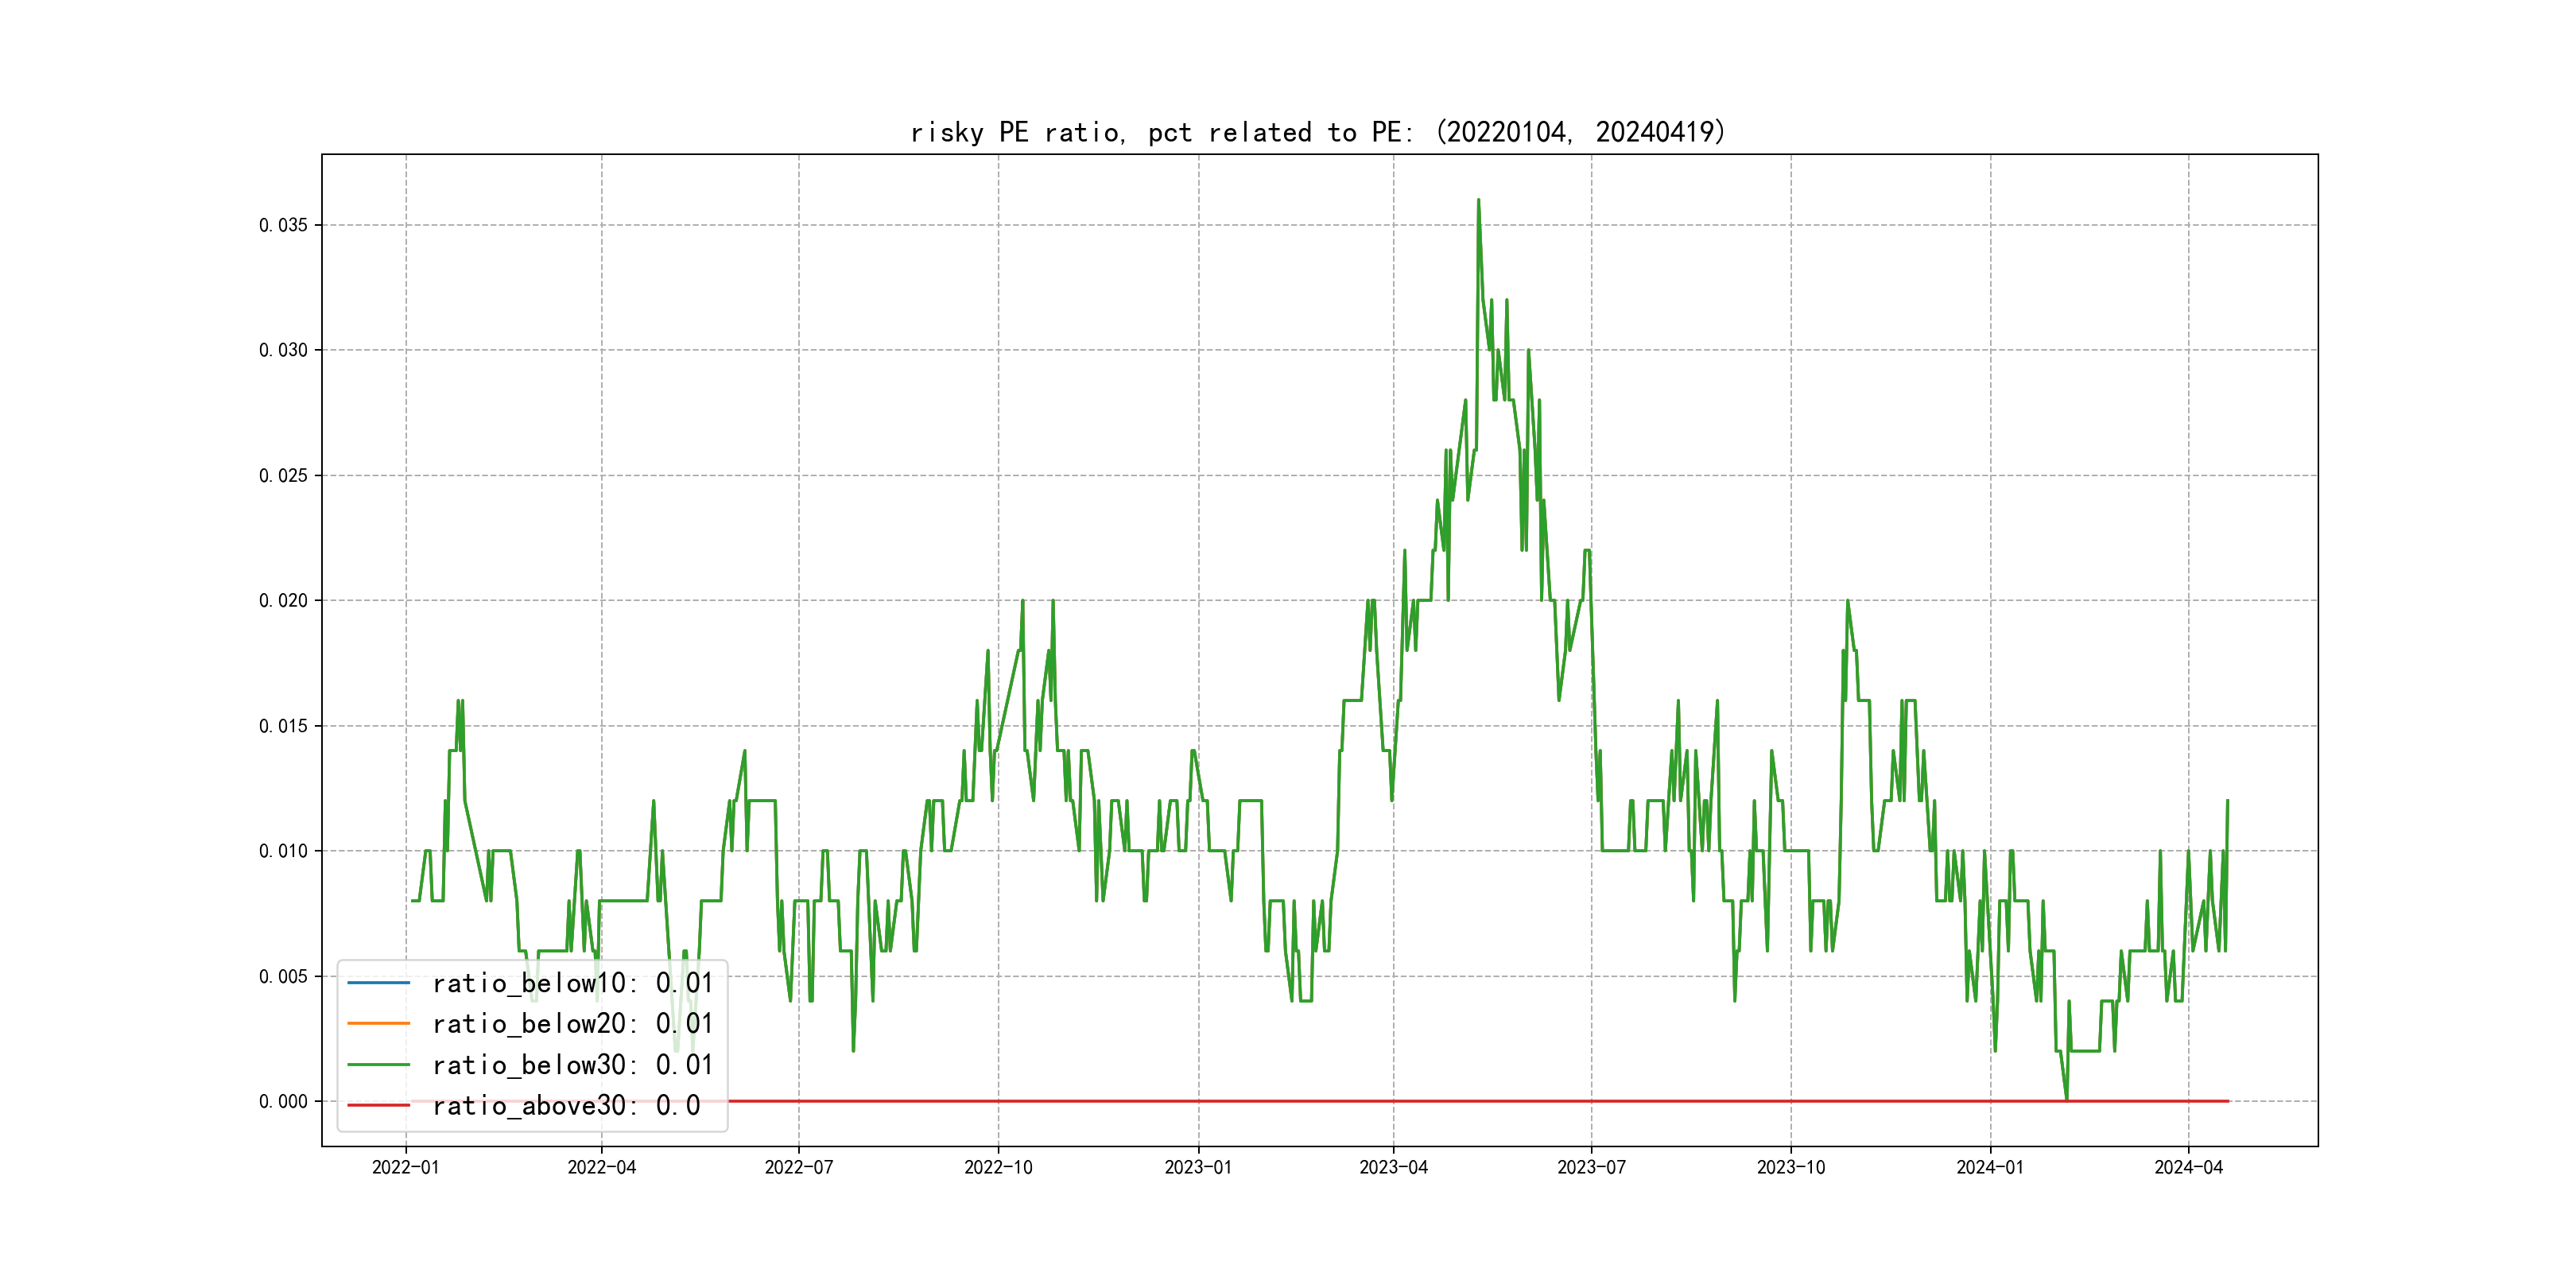The height and width of the screenshot is (1288, 2576).
Task: Click the 2023-01 x-axis tick label
Action: [1198, 1168]
